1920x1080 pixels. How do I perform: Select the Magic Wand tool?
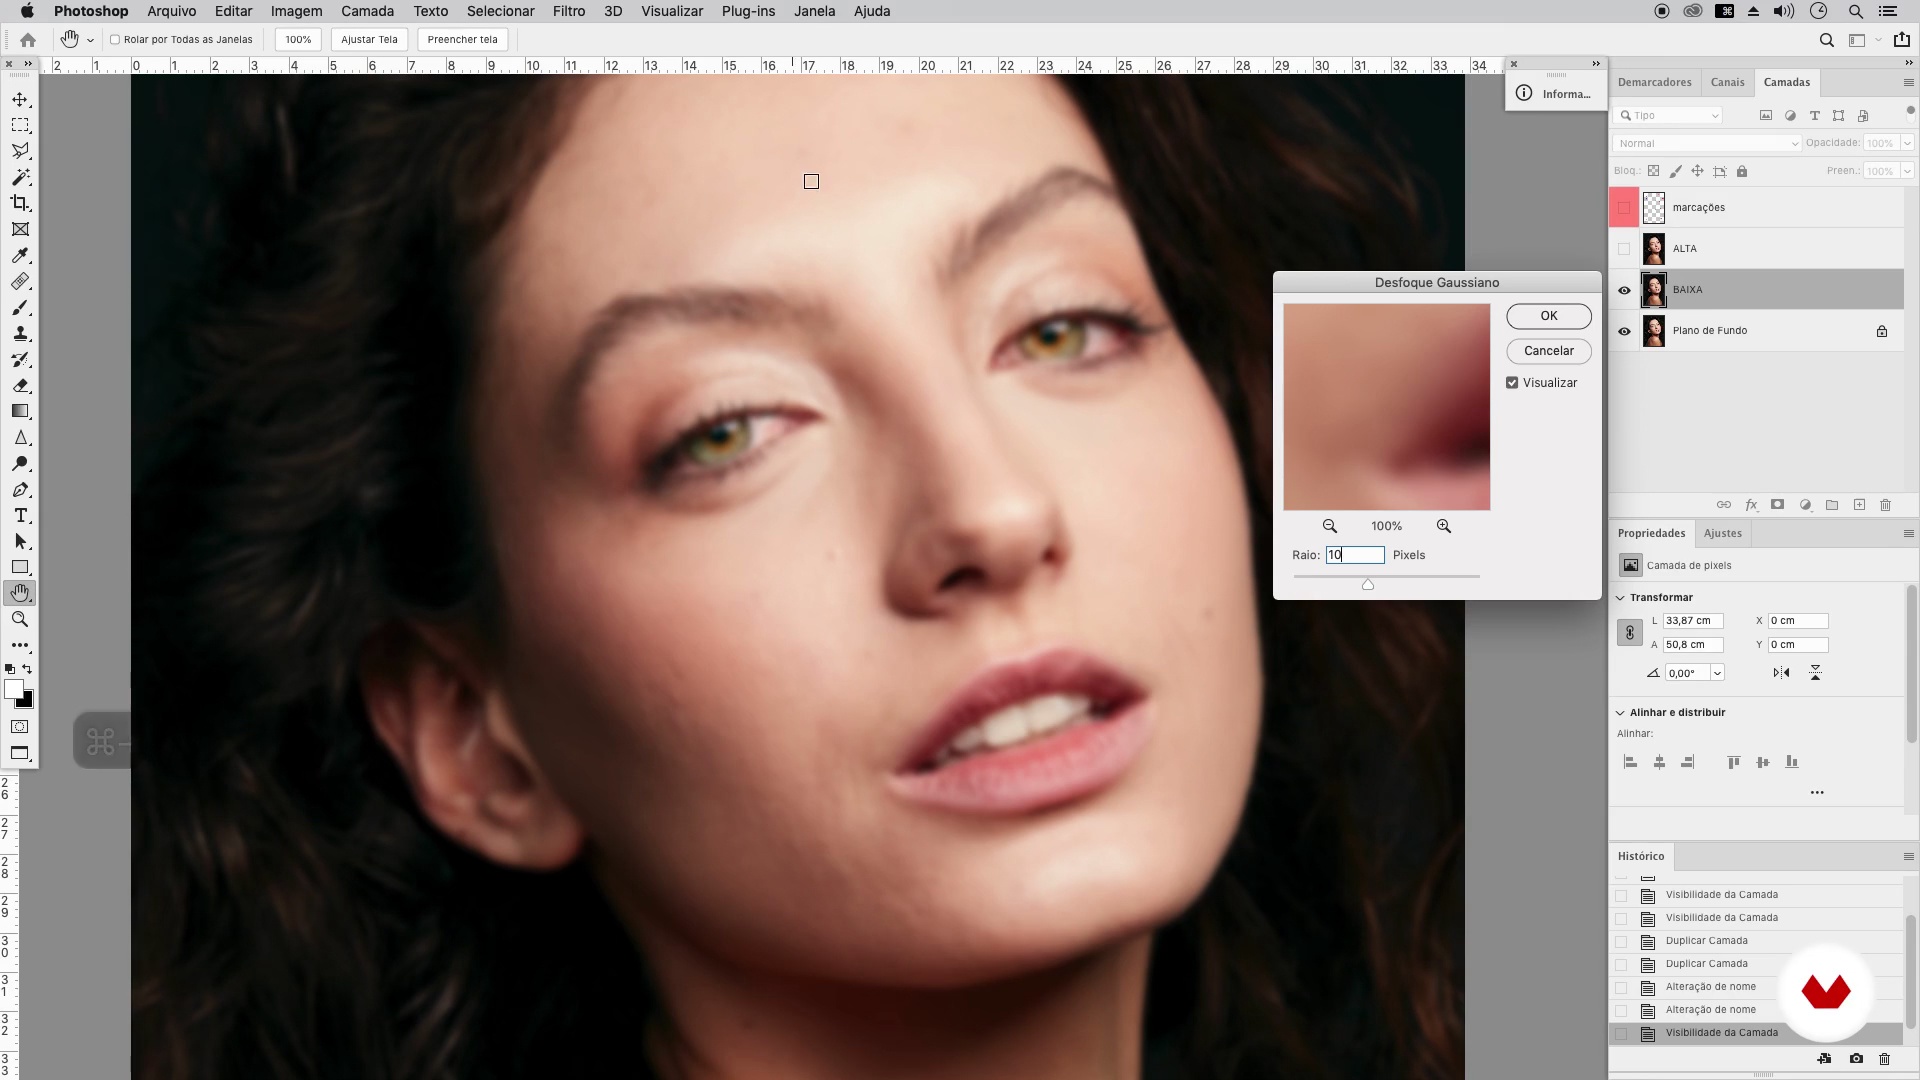pos(20,177)
